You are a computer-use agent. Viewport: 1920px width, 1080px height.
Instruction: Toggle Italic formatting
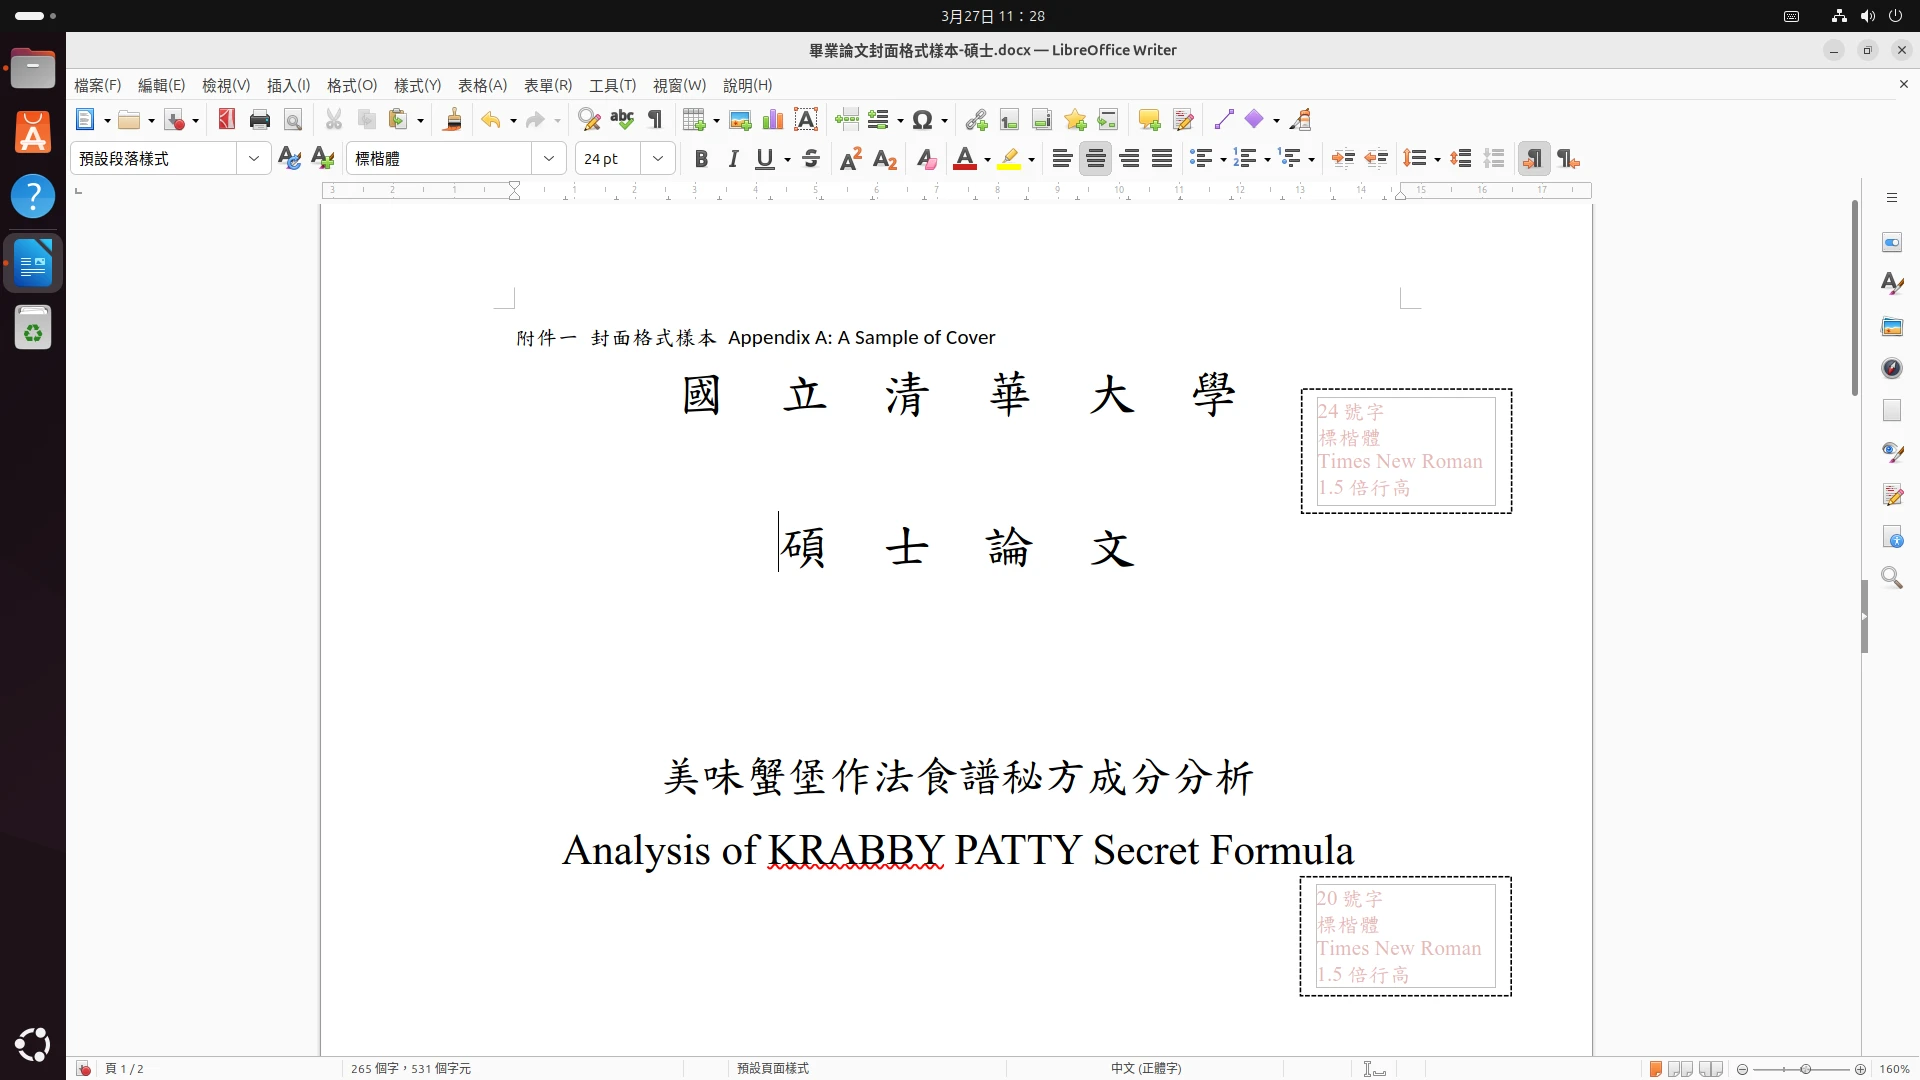pyautogui.click(x=733, y=159)
